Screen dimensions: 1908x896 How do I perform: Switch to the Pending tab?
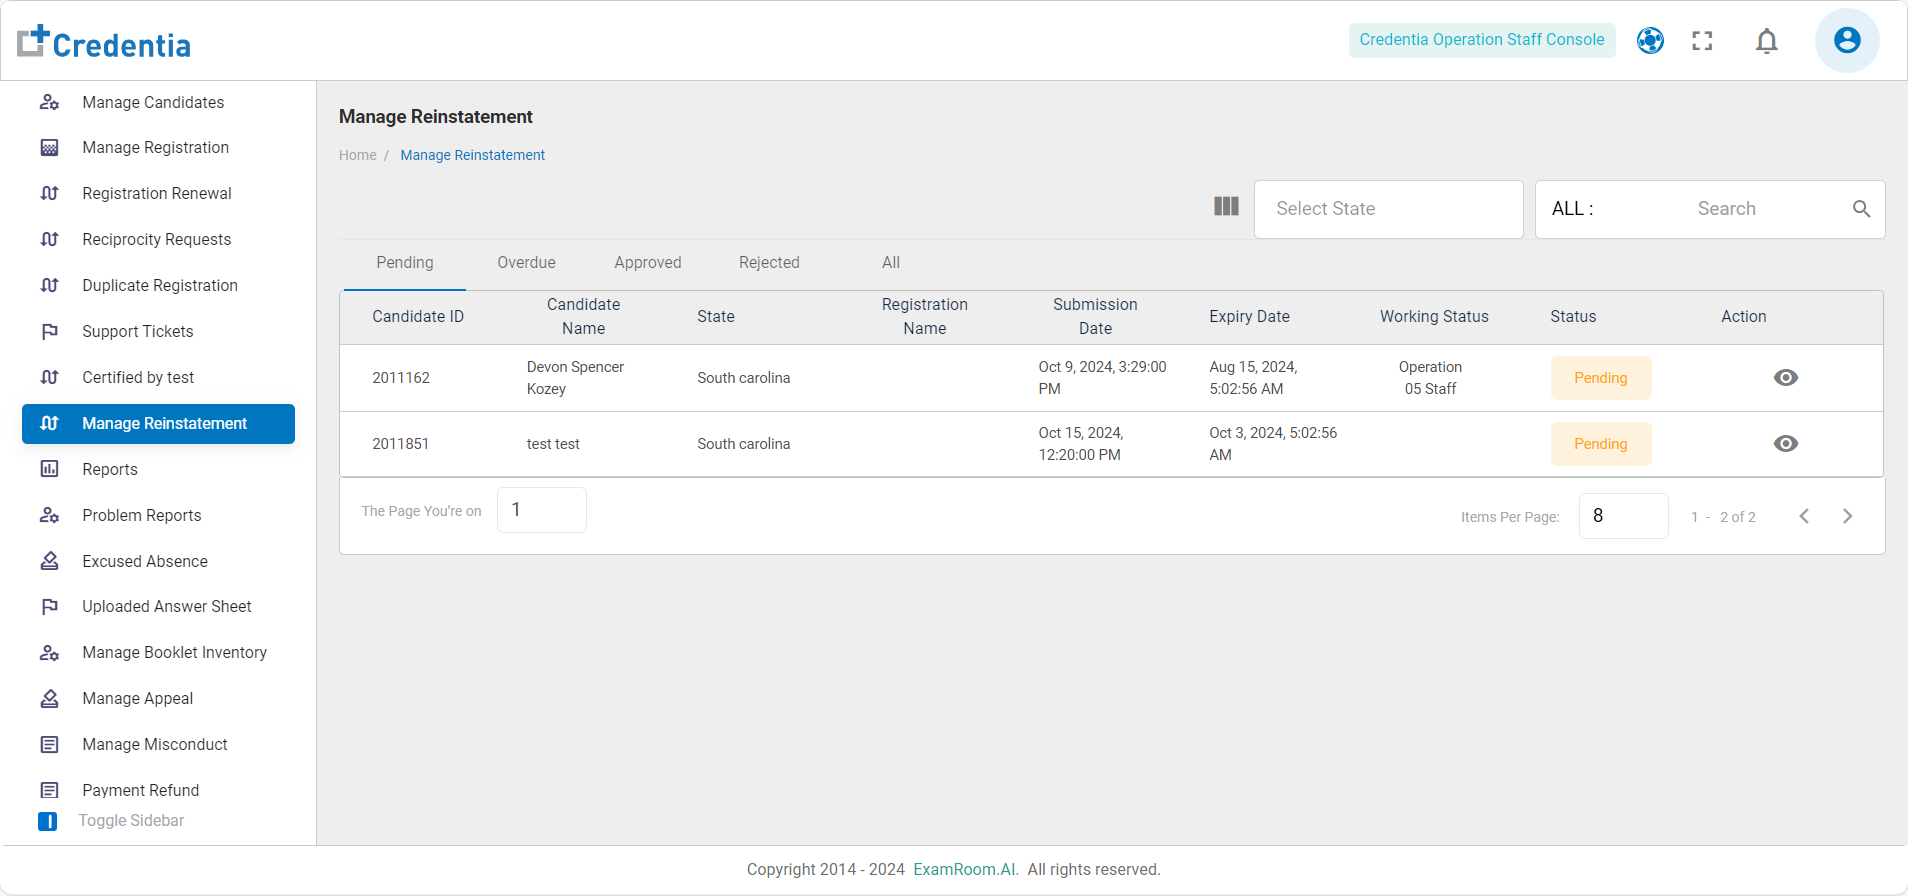405,263
